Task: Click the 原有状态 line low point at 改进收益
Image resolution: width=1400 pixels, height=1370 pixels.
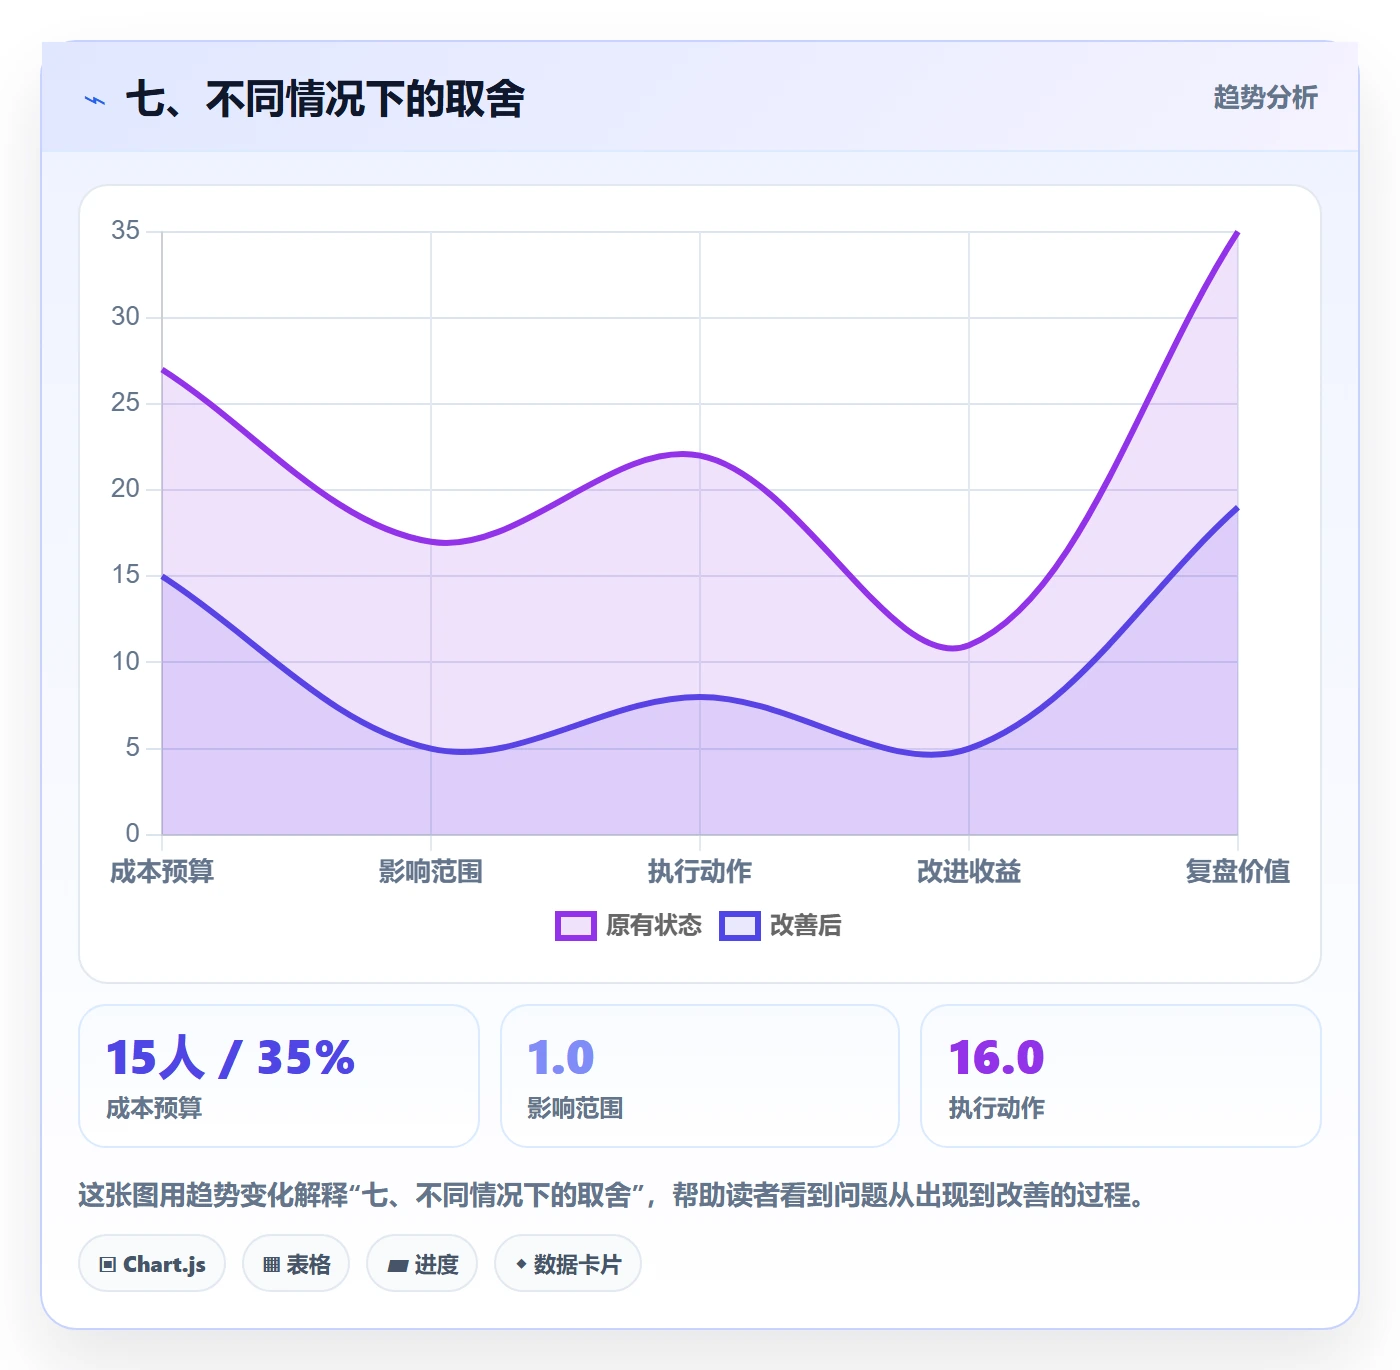Action: tap(969, 646)
